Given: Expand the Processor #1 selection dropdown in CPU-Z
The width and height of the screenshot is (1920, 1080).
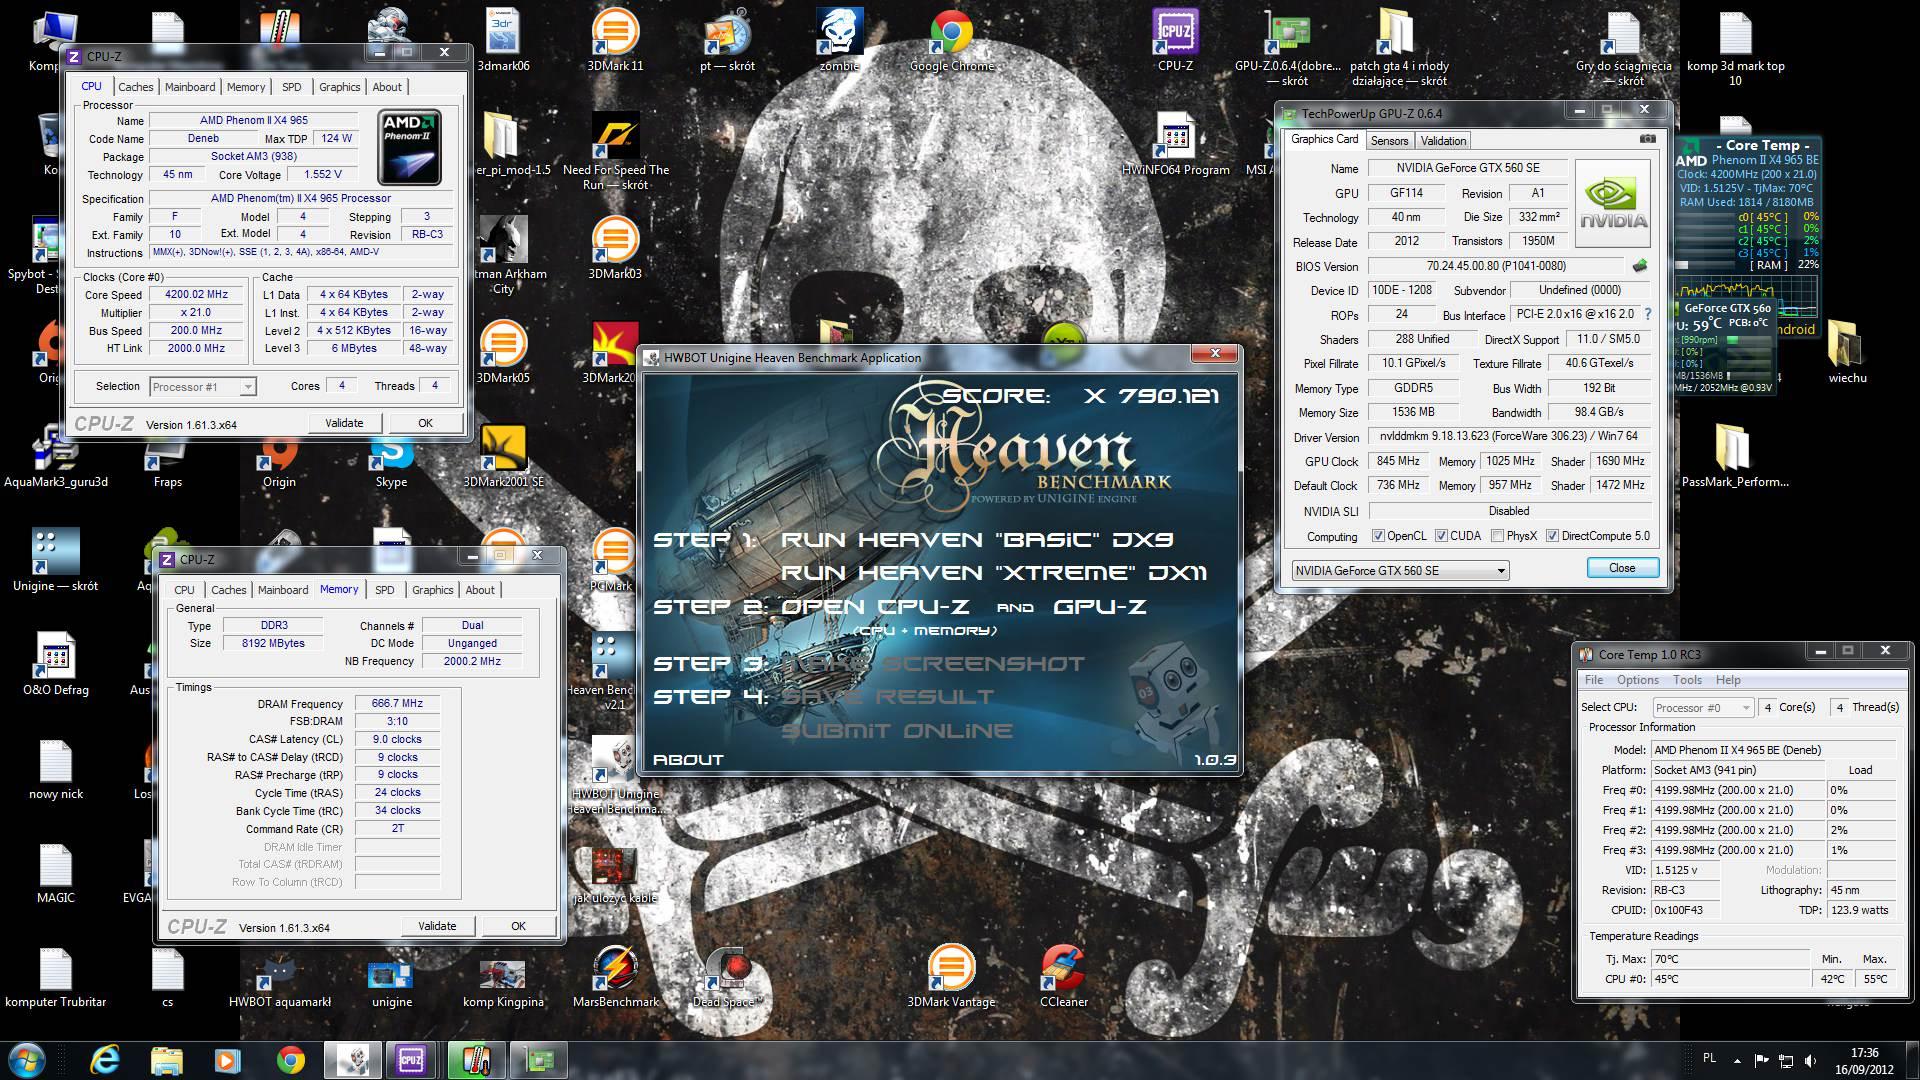Looking at the screenshot, I should point(247,387).
